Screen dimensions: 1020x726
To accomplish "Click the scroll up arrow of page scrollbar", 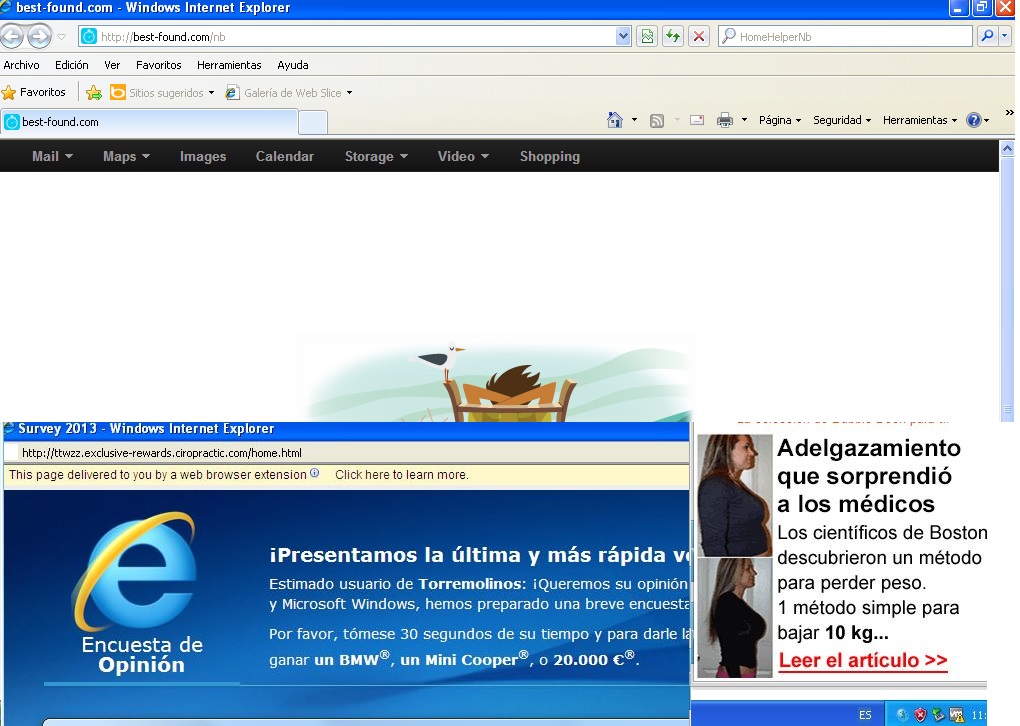I will tap(1007, 148).
